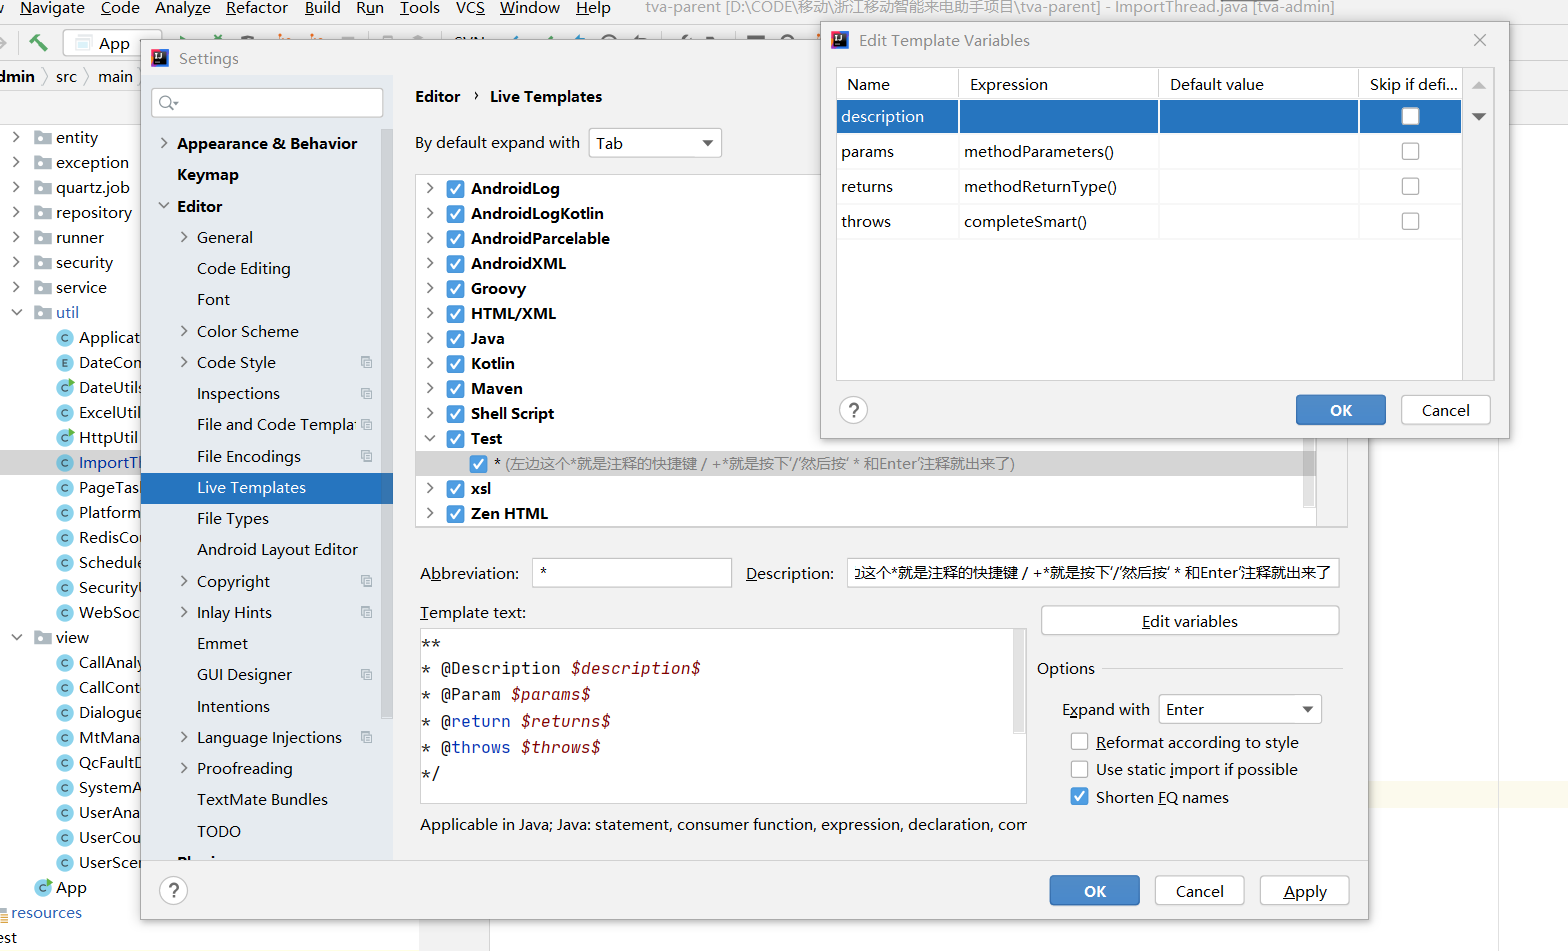The height and width of the screenshot is (951, 1568).
Task: Open the Window menu
Action: point(529,8)
